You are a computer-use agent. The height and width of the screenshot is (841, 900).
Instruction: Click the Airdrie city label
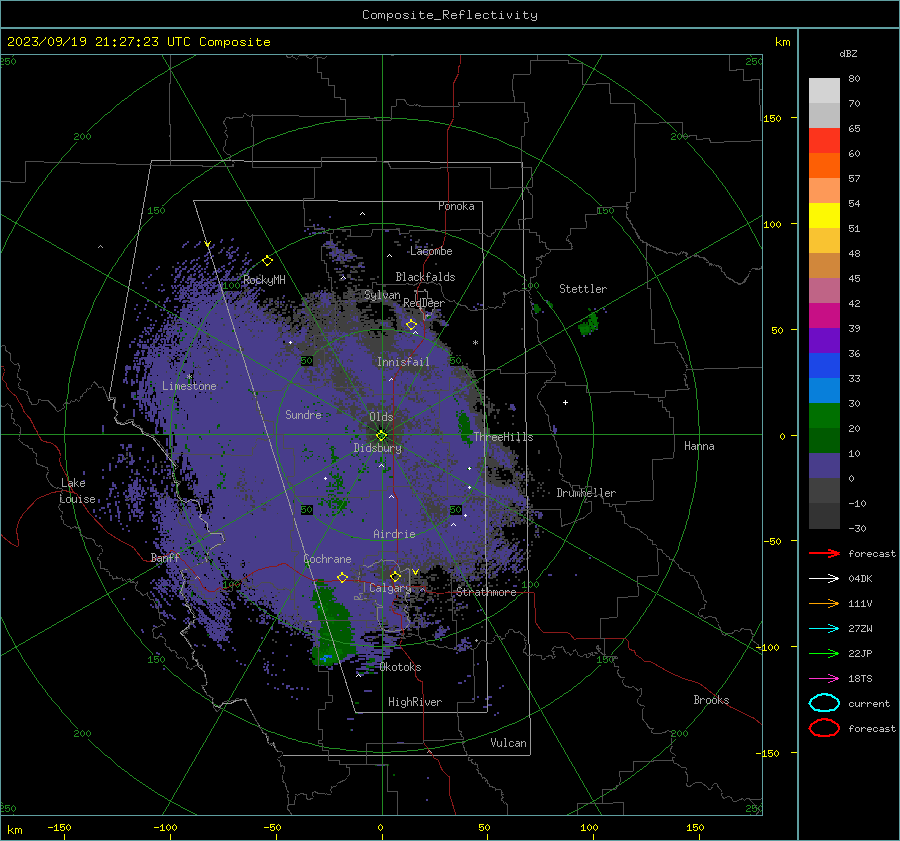click(x=394, y=534)
